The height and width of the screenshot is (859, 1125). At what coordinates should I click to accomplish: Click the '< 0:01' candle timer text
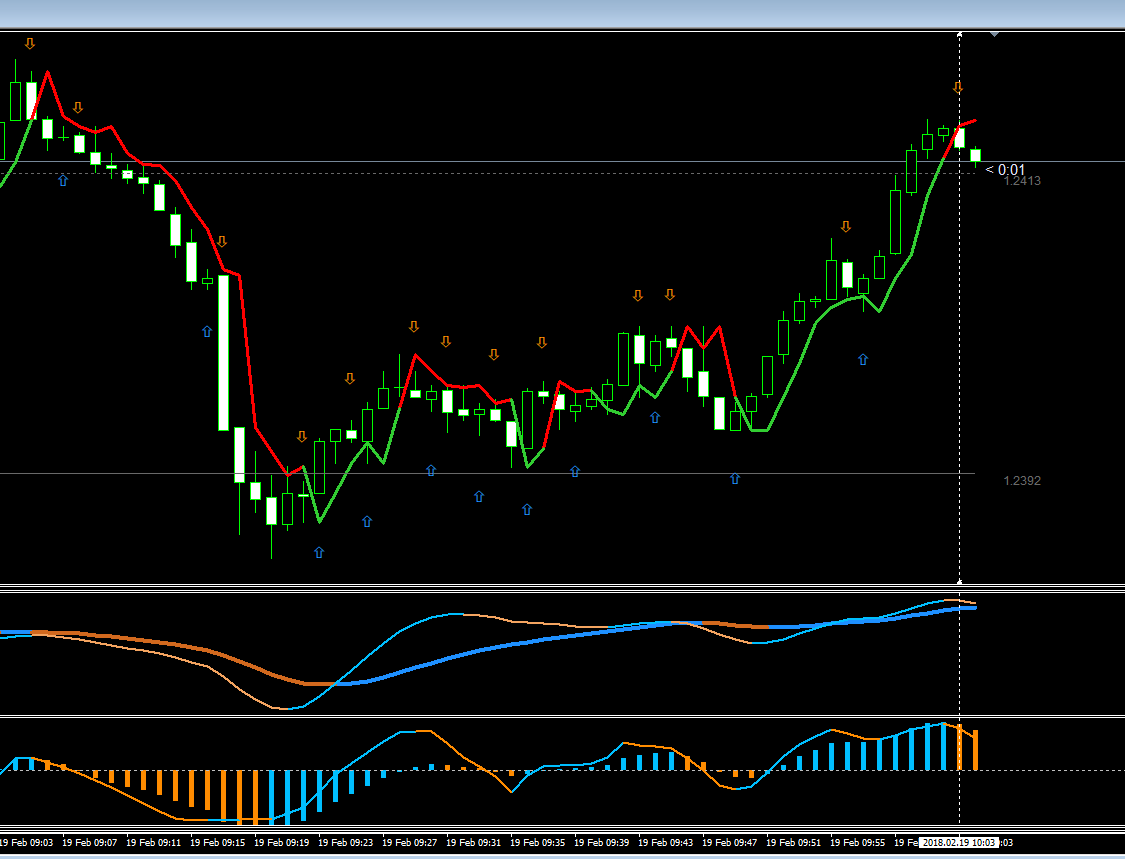click(x=1005, y=170)
